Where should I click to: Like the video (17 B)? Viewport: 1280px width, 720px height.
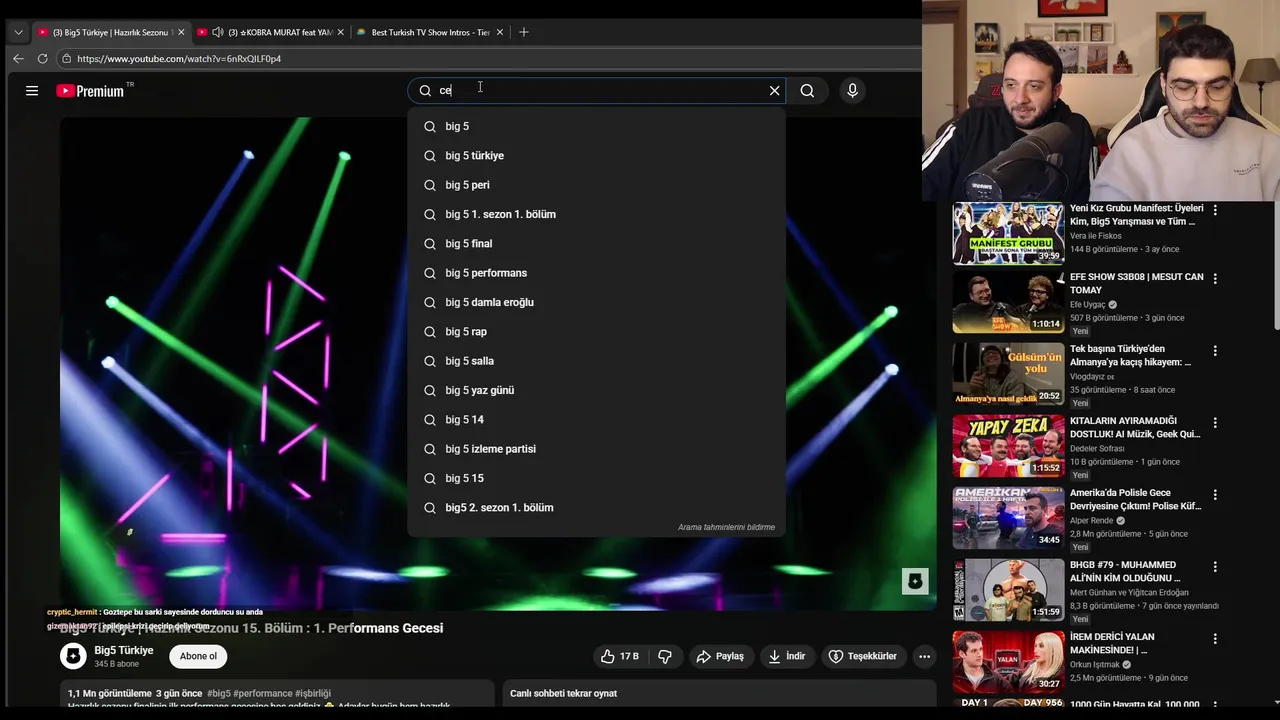pyautogui.click(x=619, y=656)
